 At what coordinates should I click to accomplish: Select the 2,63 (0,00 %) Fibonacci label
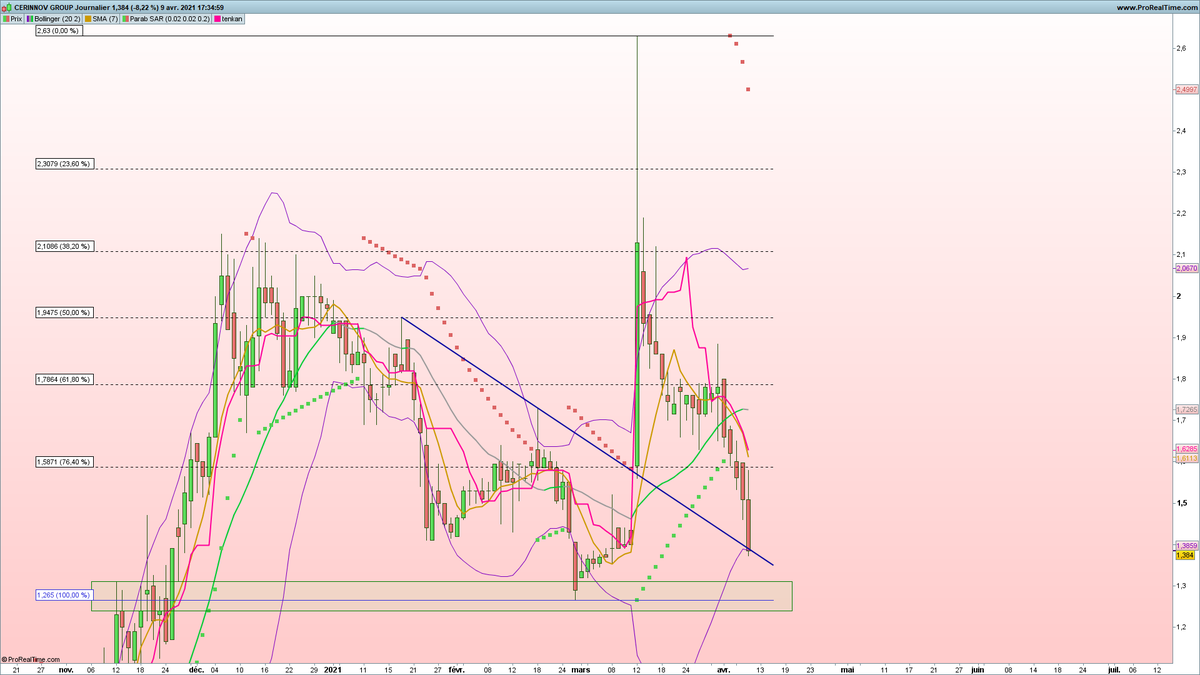pyautogui.click(x=57, y=31)
